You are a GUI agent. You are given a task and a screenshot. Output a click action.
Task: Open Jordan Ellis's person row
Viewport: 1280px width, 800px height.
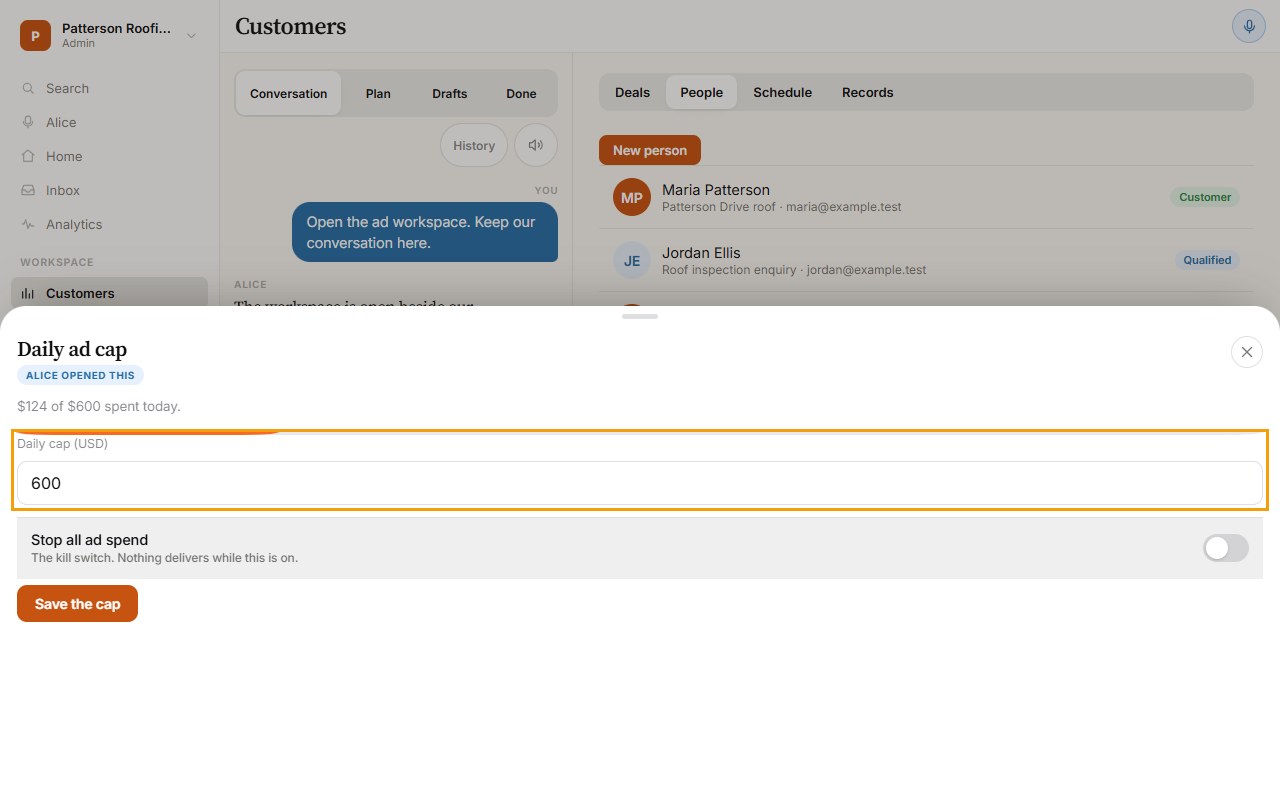[926, 260]
